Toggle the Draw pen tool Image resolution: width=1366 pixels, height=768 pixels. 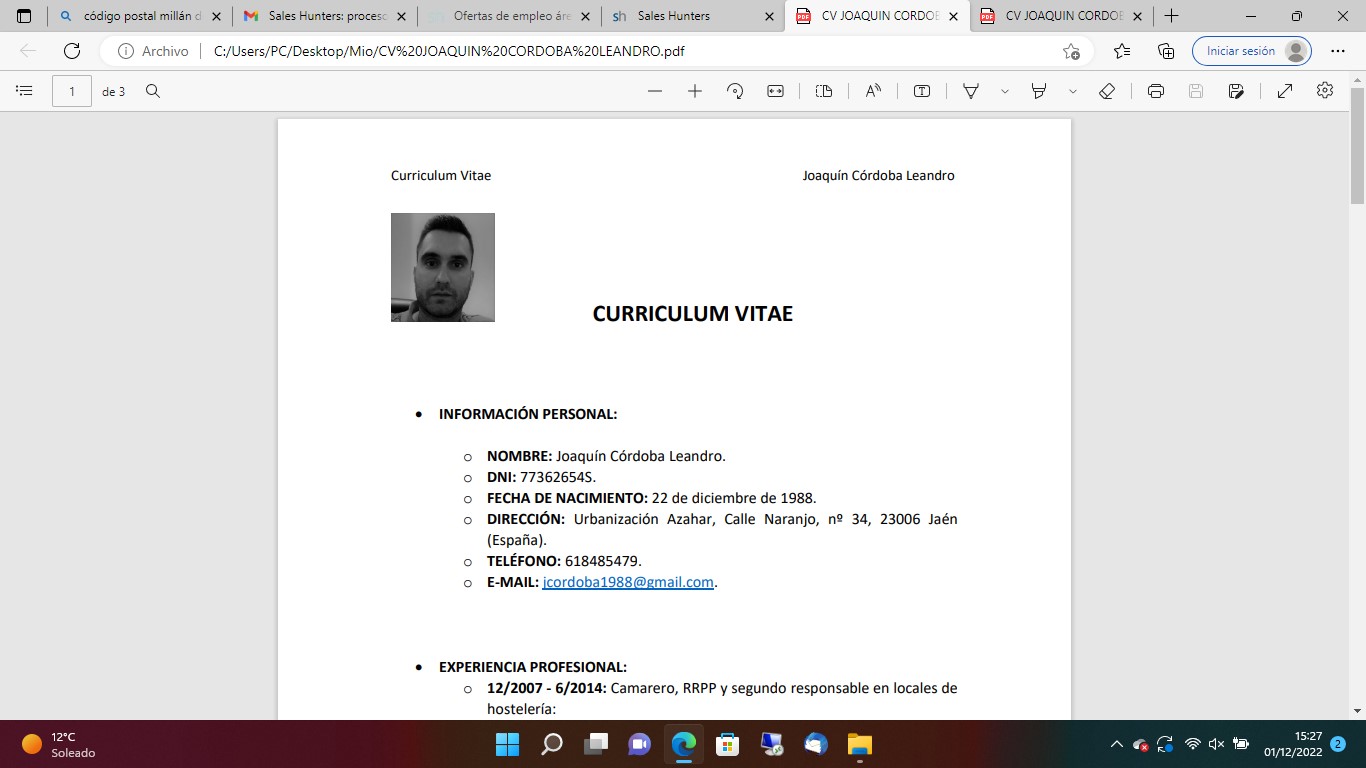pos(970,91)
